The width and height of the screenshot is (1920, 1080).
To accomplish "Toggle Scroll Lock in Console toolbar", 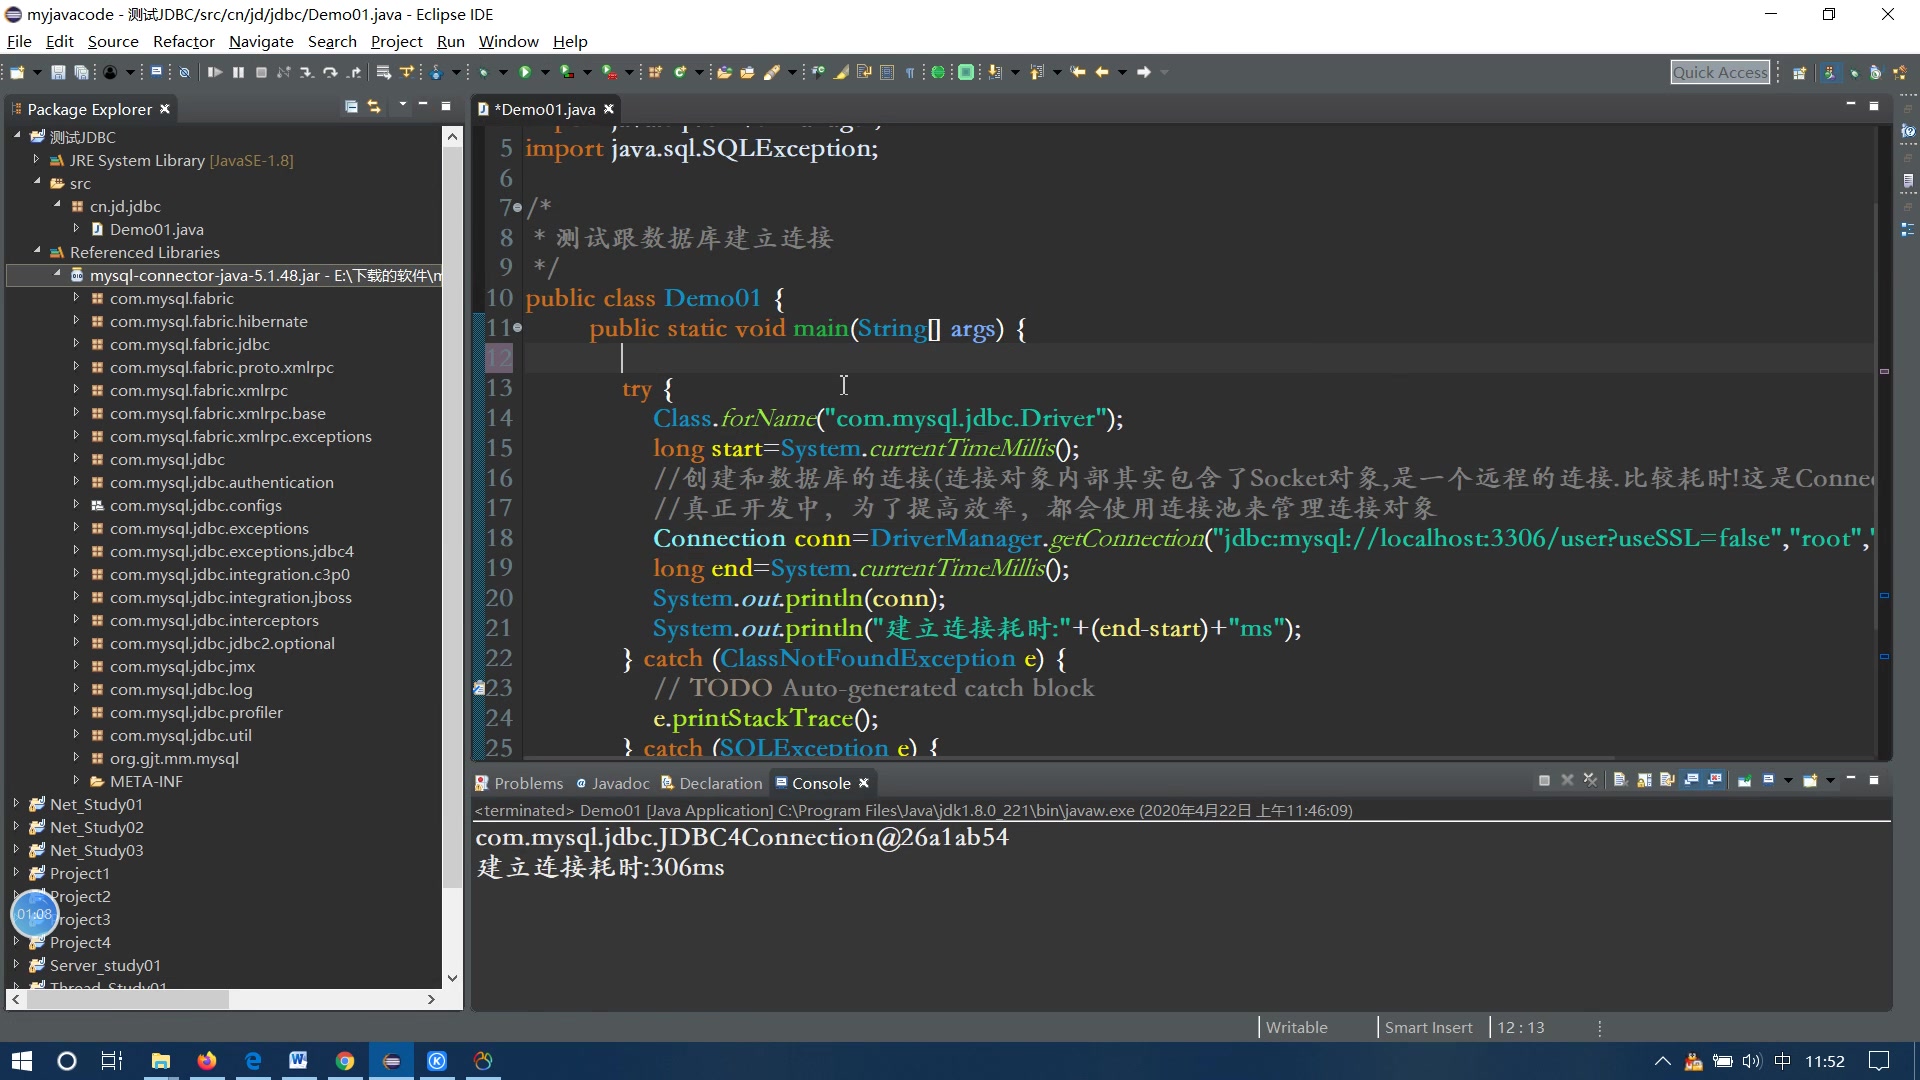I will click(1644, 780).
